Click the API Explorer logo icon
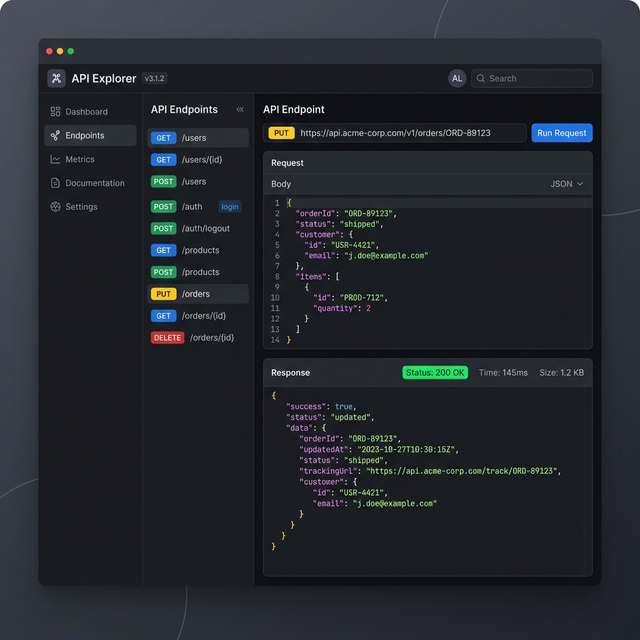This screenshot has height=640, width=640. 56,78
